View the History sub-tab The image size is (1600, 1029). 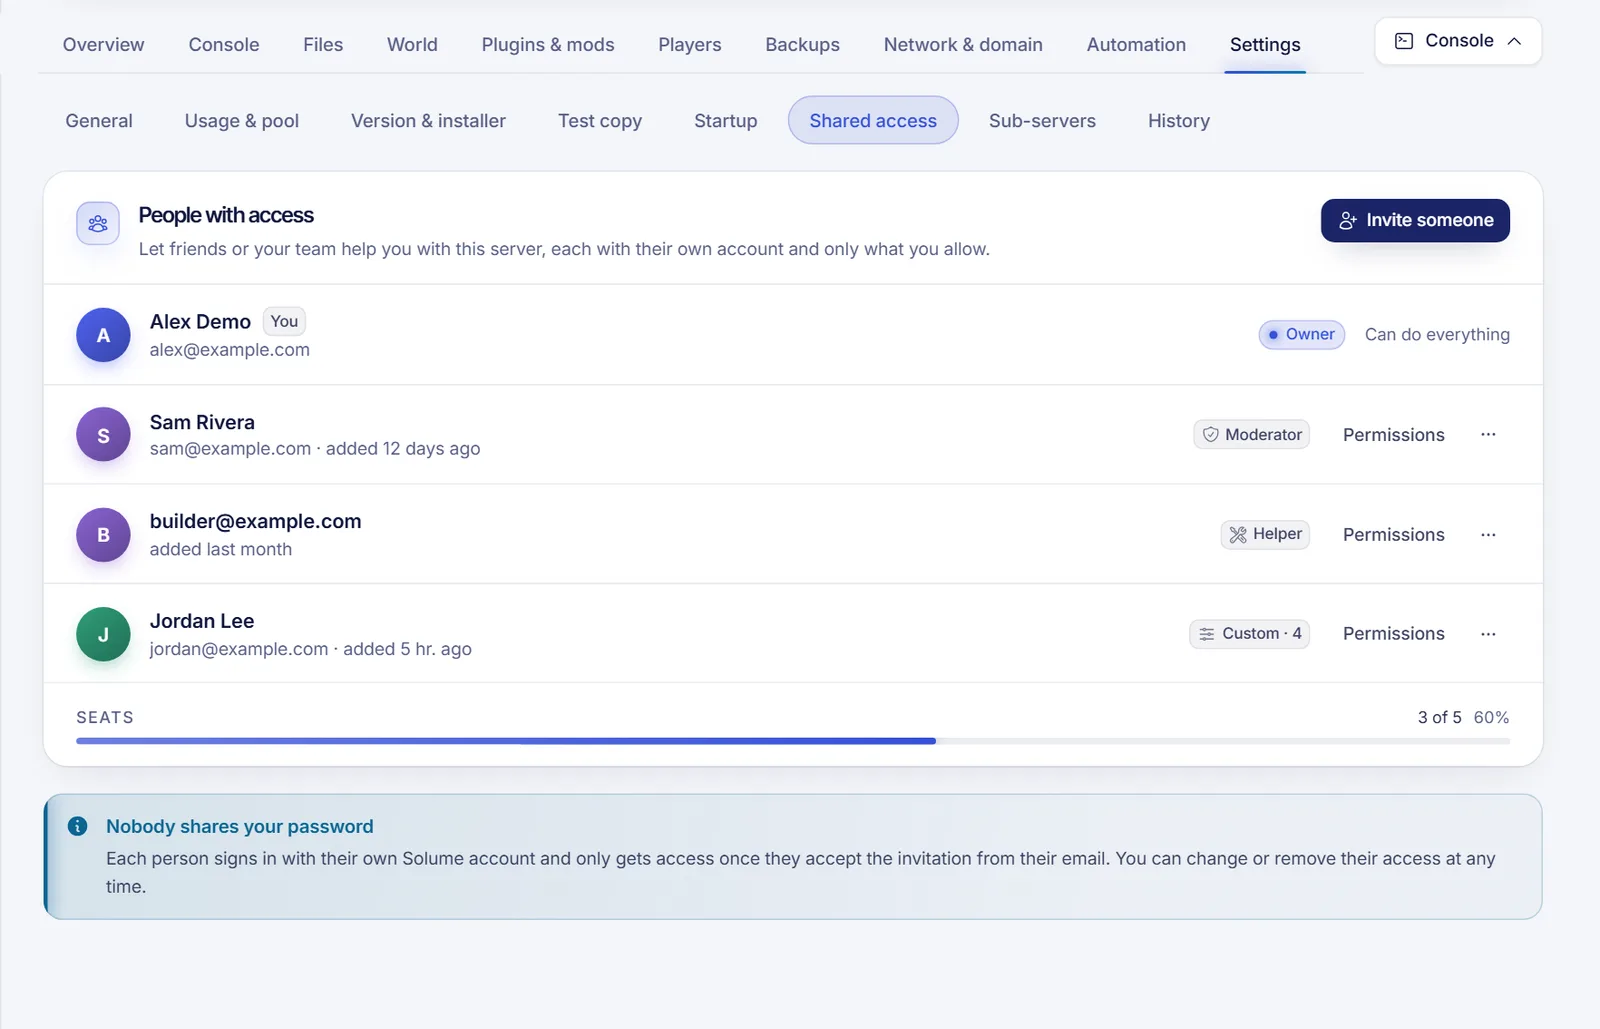[1179, 121]
